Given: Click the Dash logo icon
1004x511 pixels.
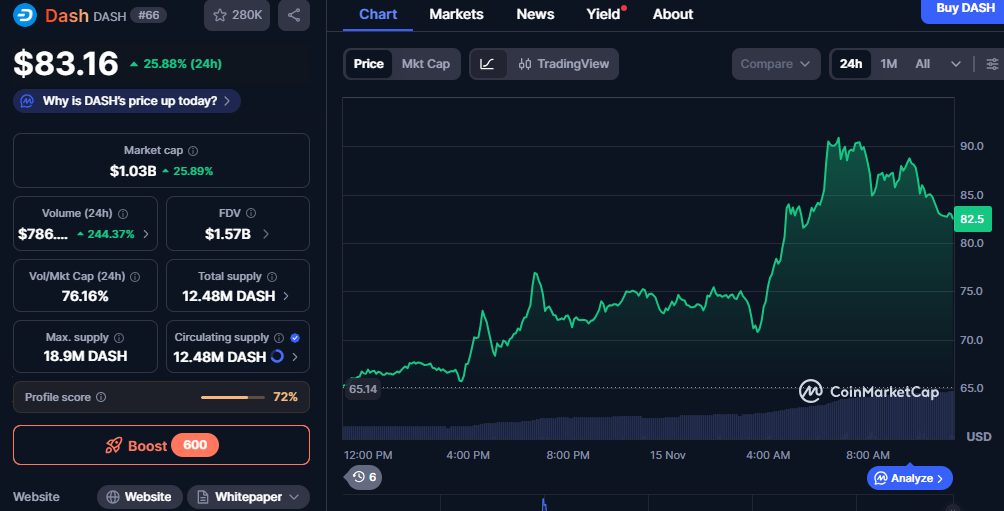Looking at the screenshot, I should [x=24, y=15].
